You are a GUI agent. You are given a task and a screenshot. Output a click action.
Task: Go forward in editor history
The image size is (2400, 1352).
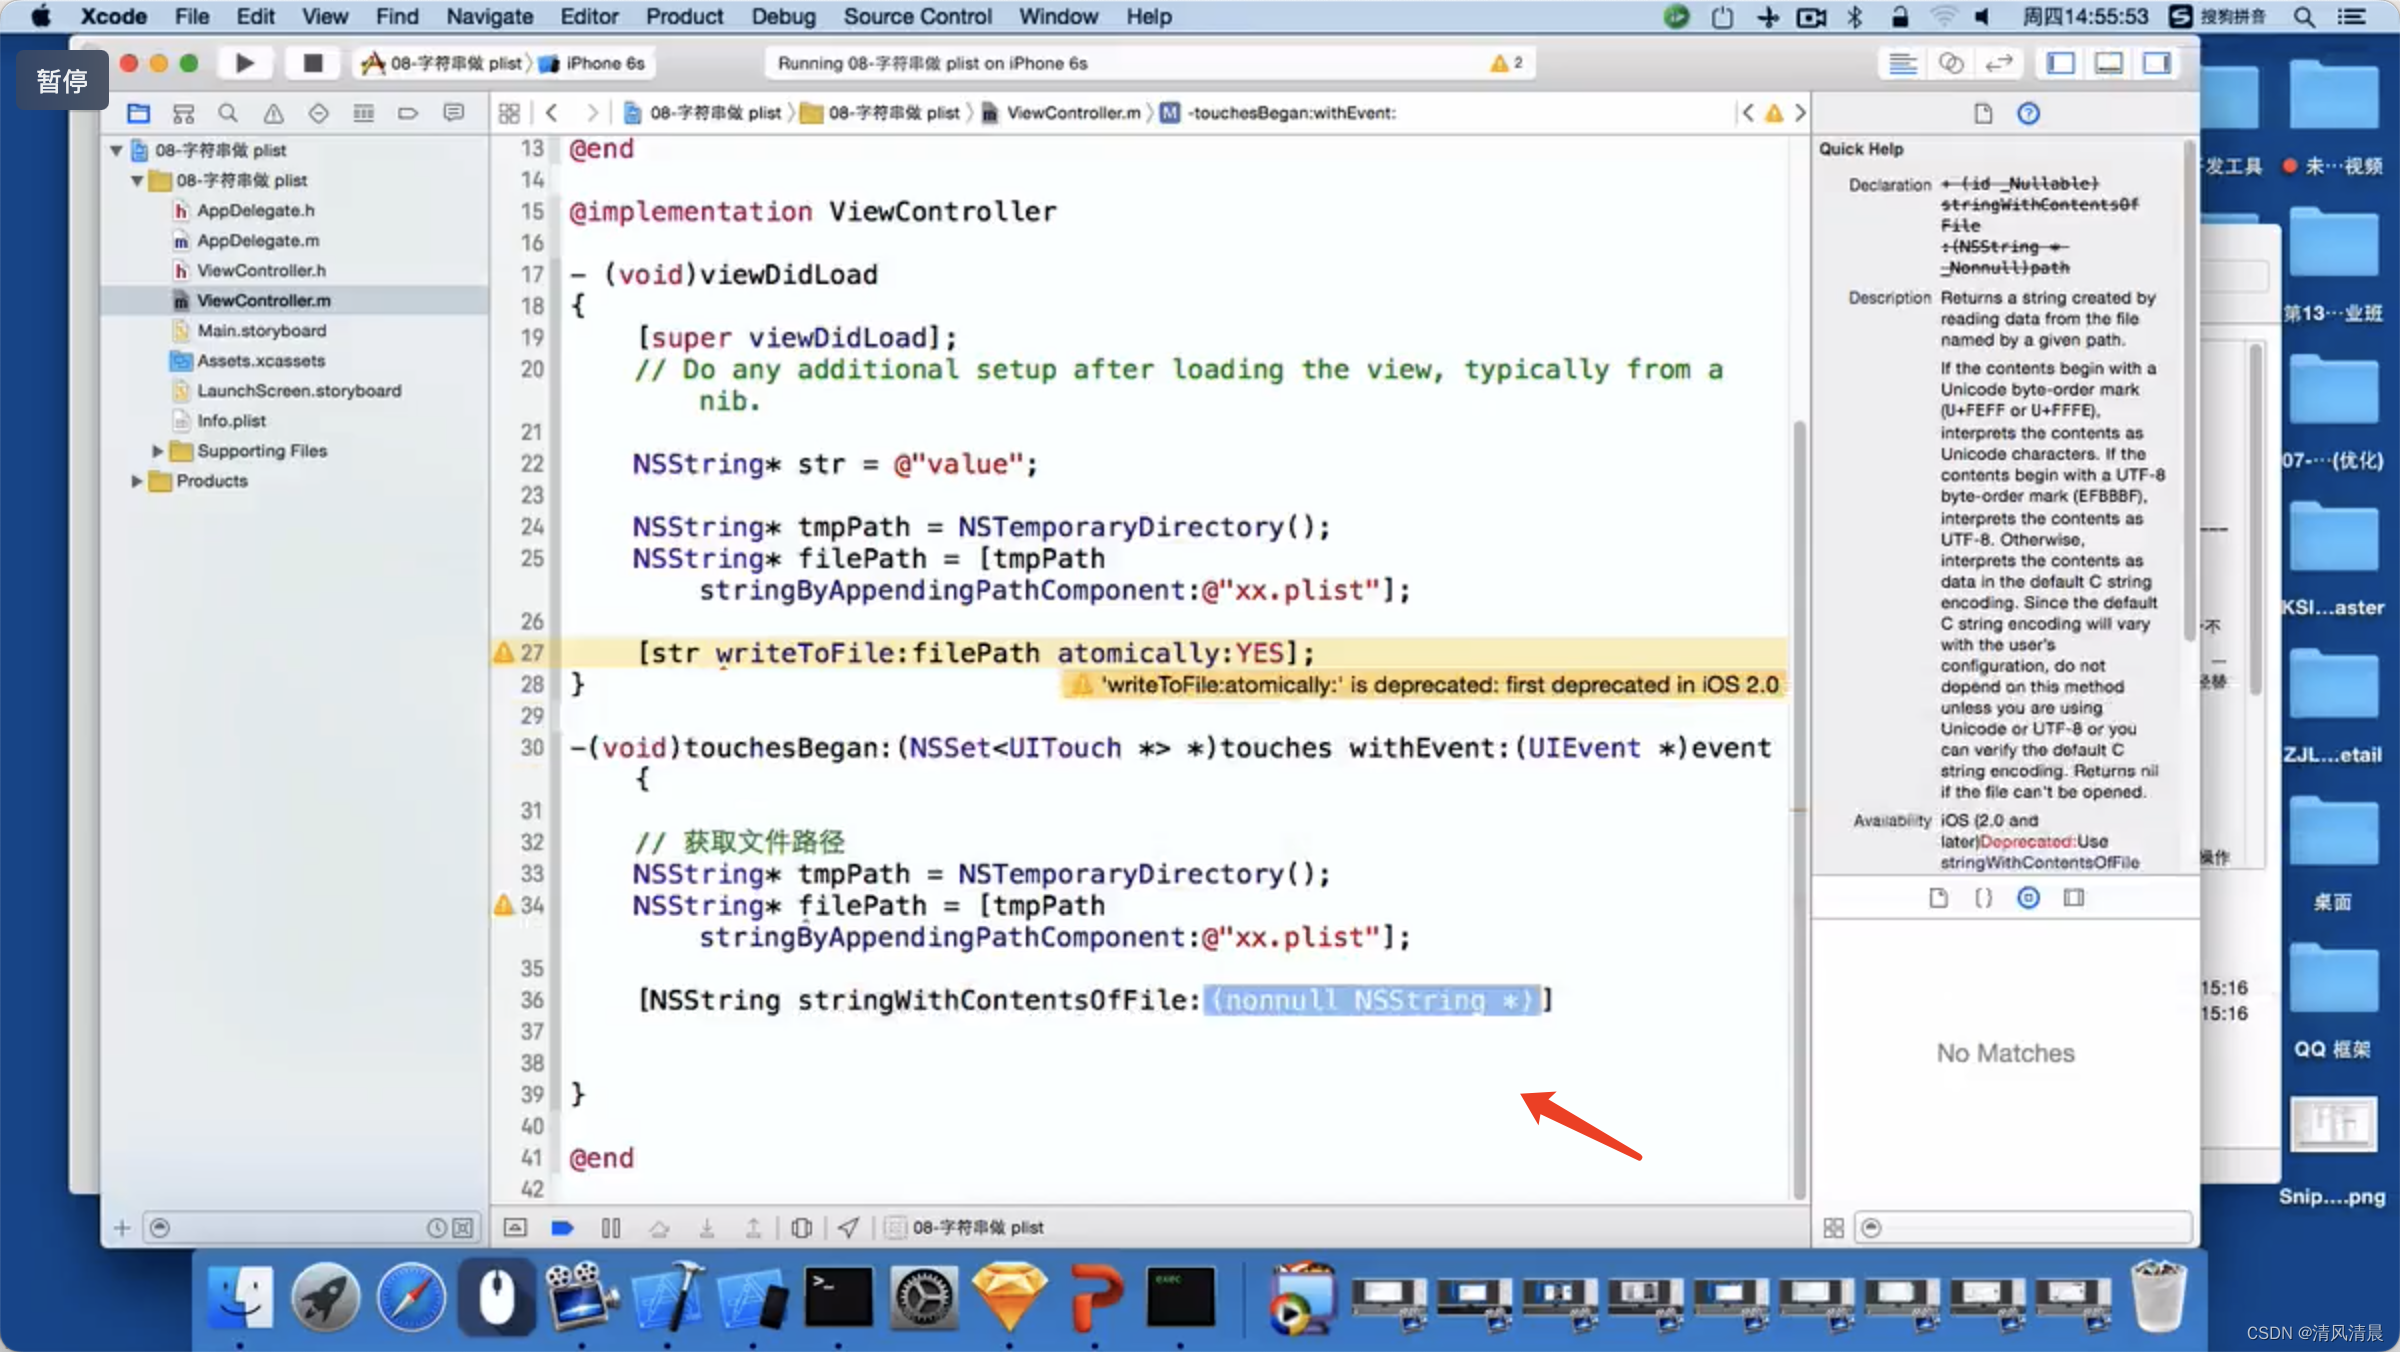[x=592, y=113]
